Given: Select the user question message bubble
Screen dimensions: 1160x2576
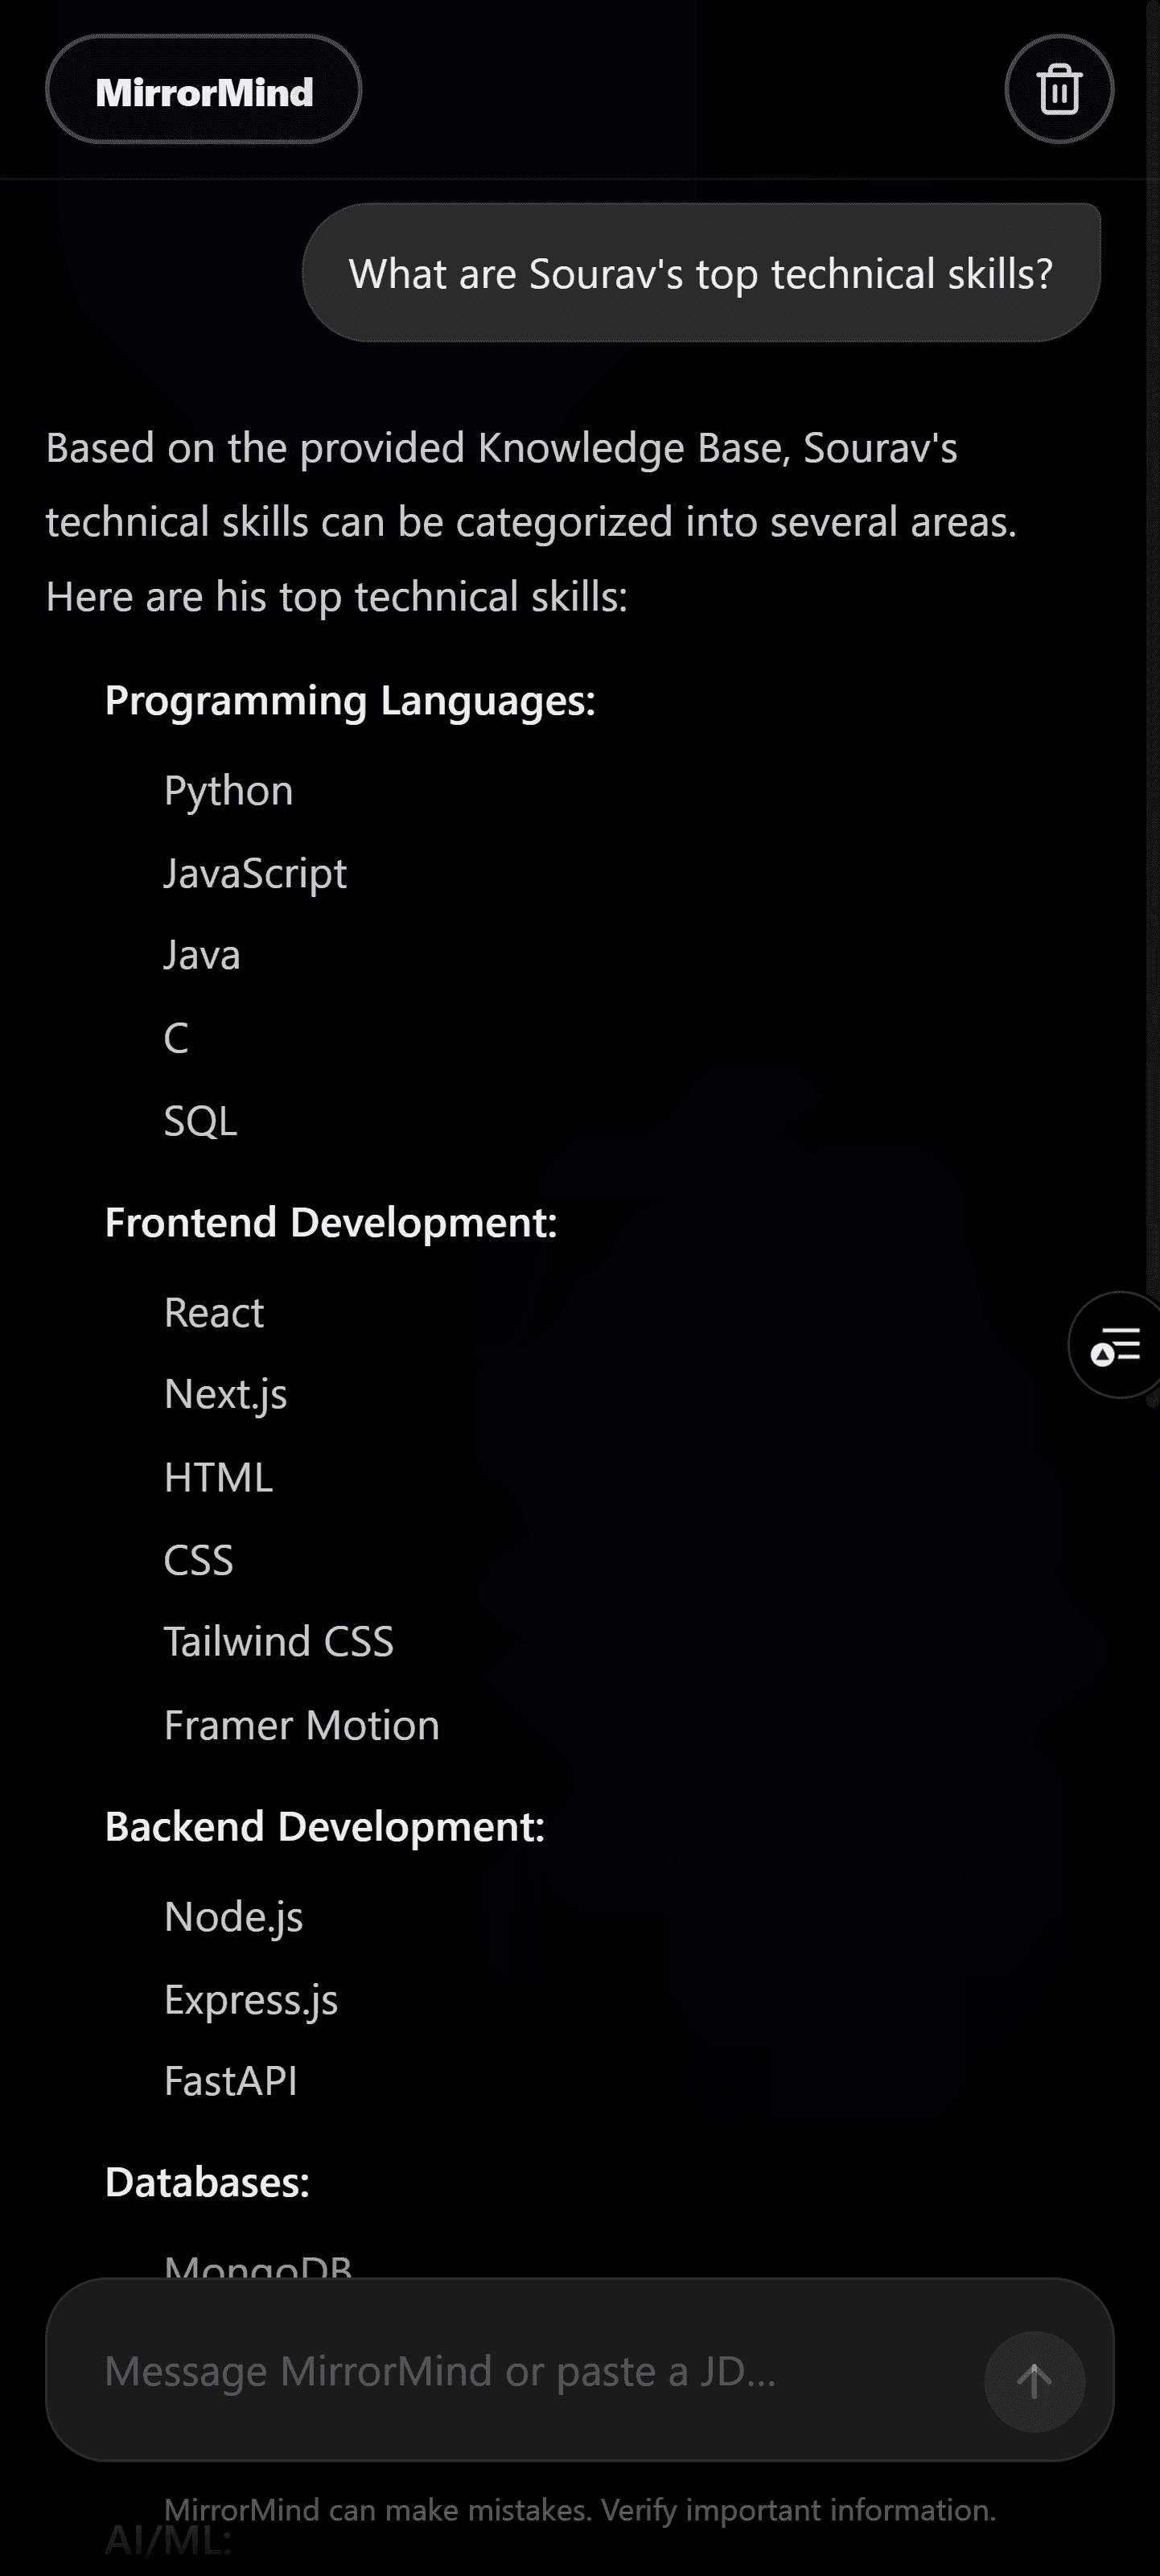Looking at the screenshot, I should pos(701,273).
